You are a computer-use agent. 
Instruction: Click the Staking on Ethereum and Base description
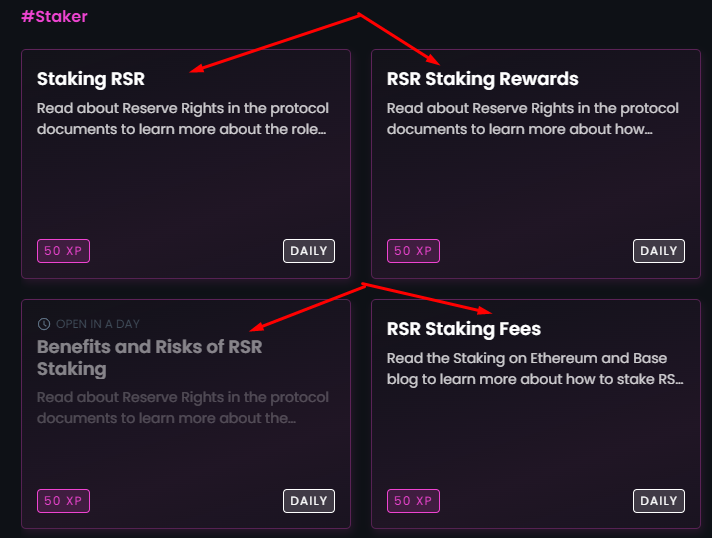pyautogui.click(x=535, y=369)
